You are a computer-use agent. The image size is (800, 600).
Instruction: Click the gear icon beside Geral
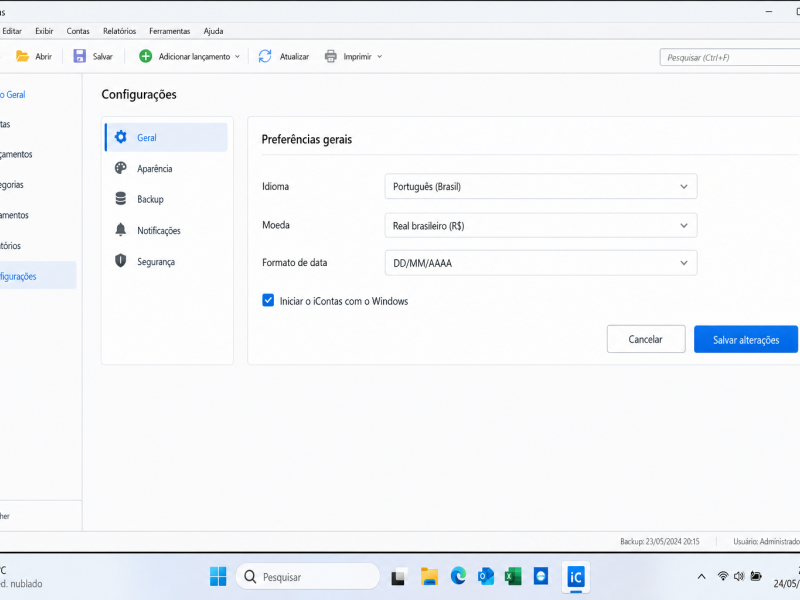click(x=120, y=137)
